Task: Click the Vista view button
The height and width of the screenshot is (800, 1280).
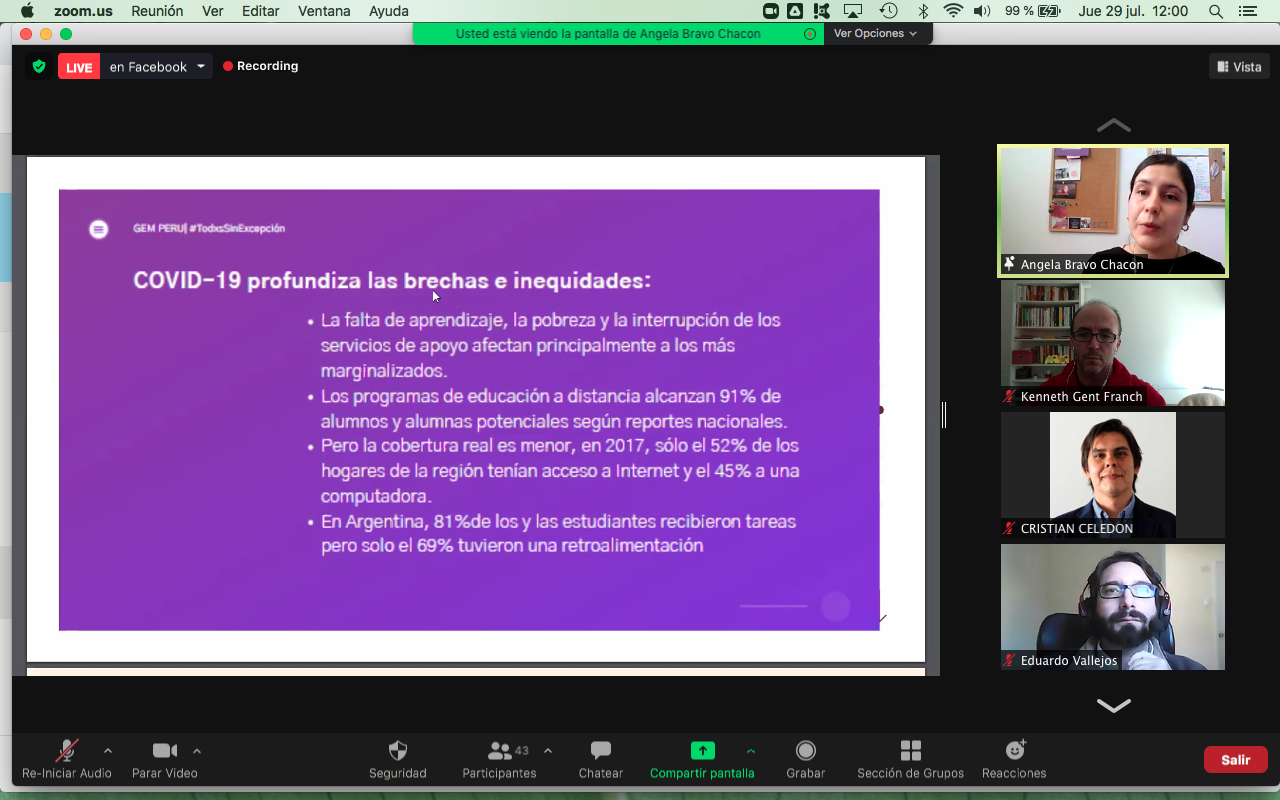Action: pos(1238,67)
